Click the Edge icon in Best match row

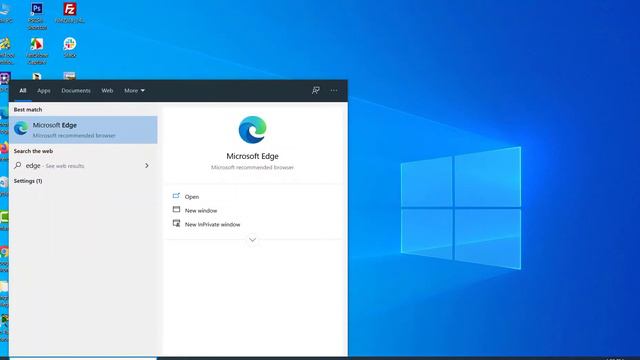pos(21,129)
